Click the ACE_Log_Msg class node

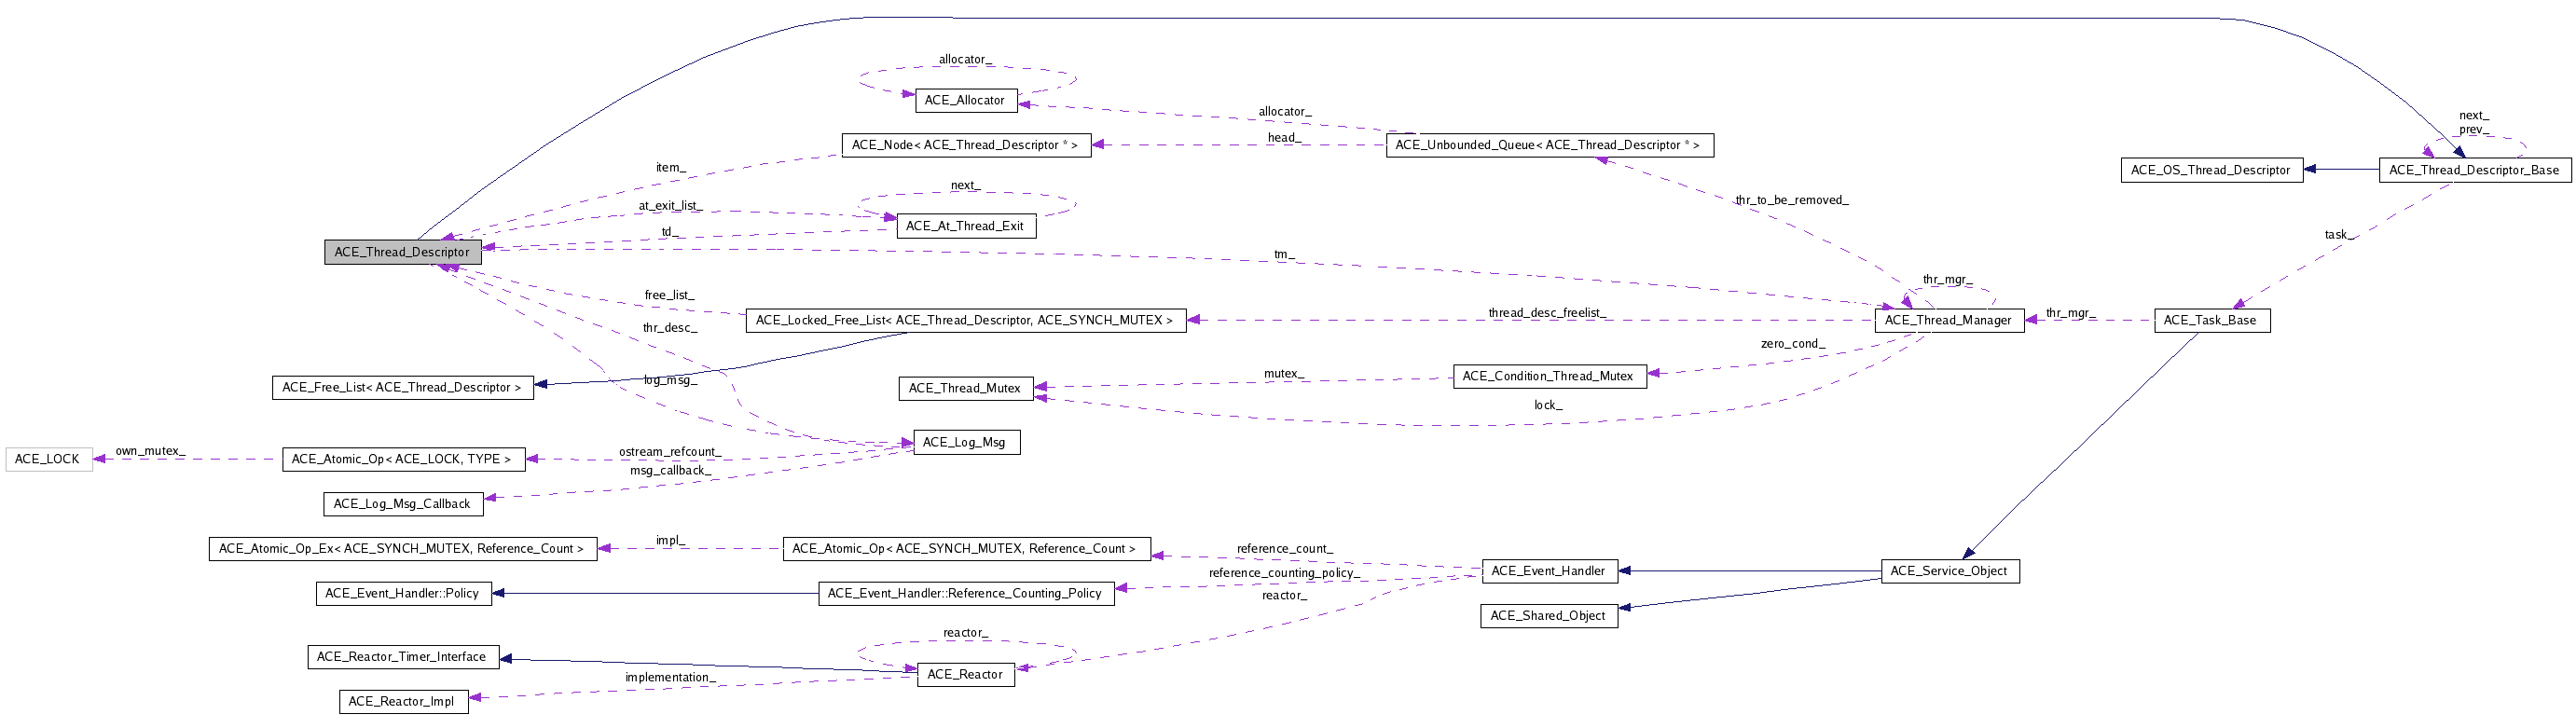965,442
